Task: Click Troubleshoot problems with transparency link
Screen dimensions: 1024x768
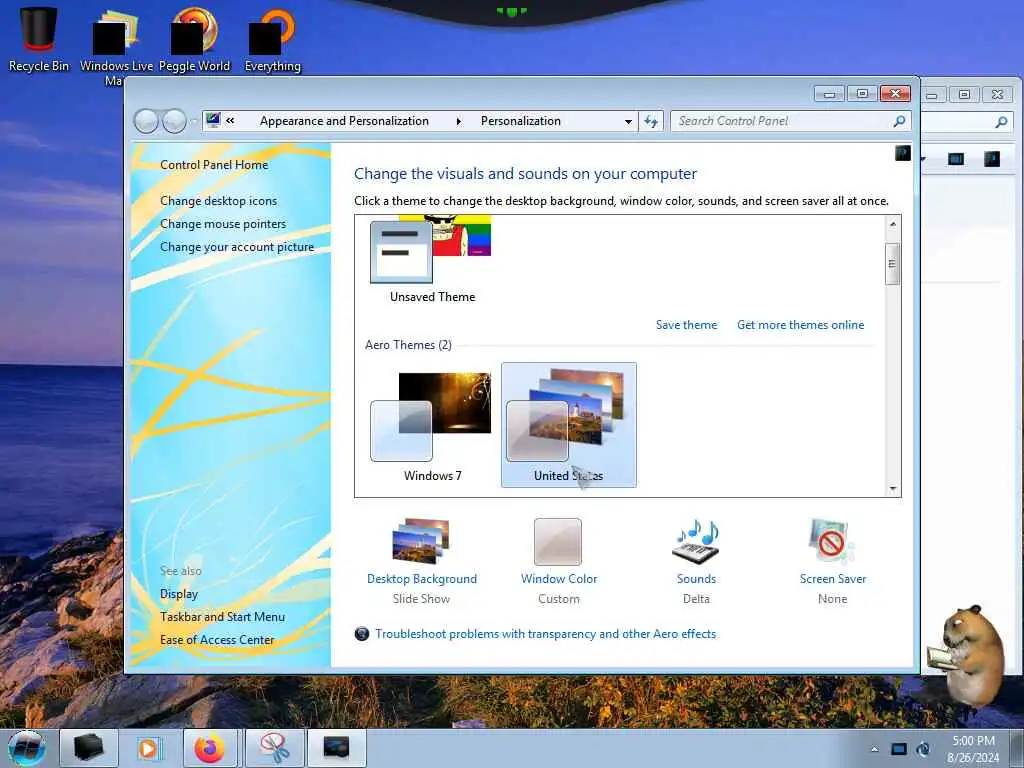Action: (x=545, y=633)
